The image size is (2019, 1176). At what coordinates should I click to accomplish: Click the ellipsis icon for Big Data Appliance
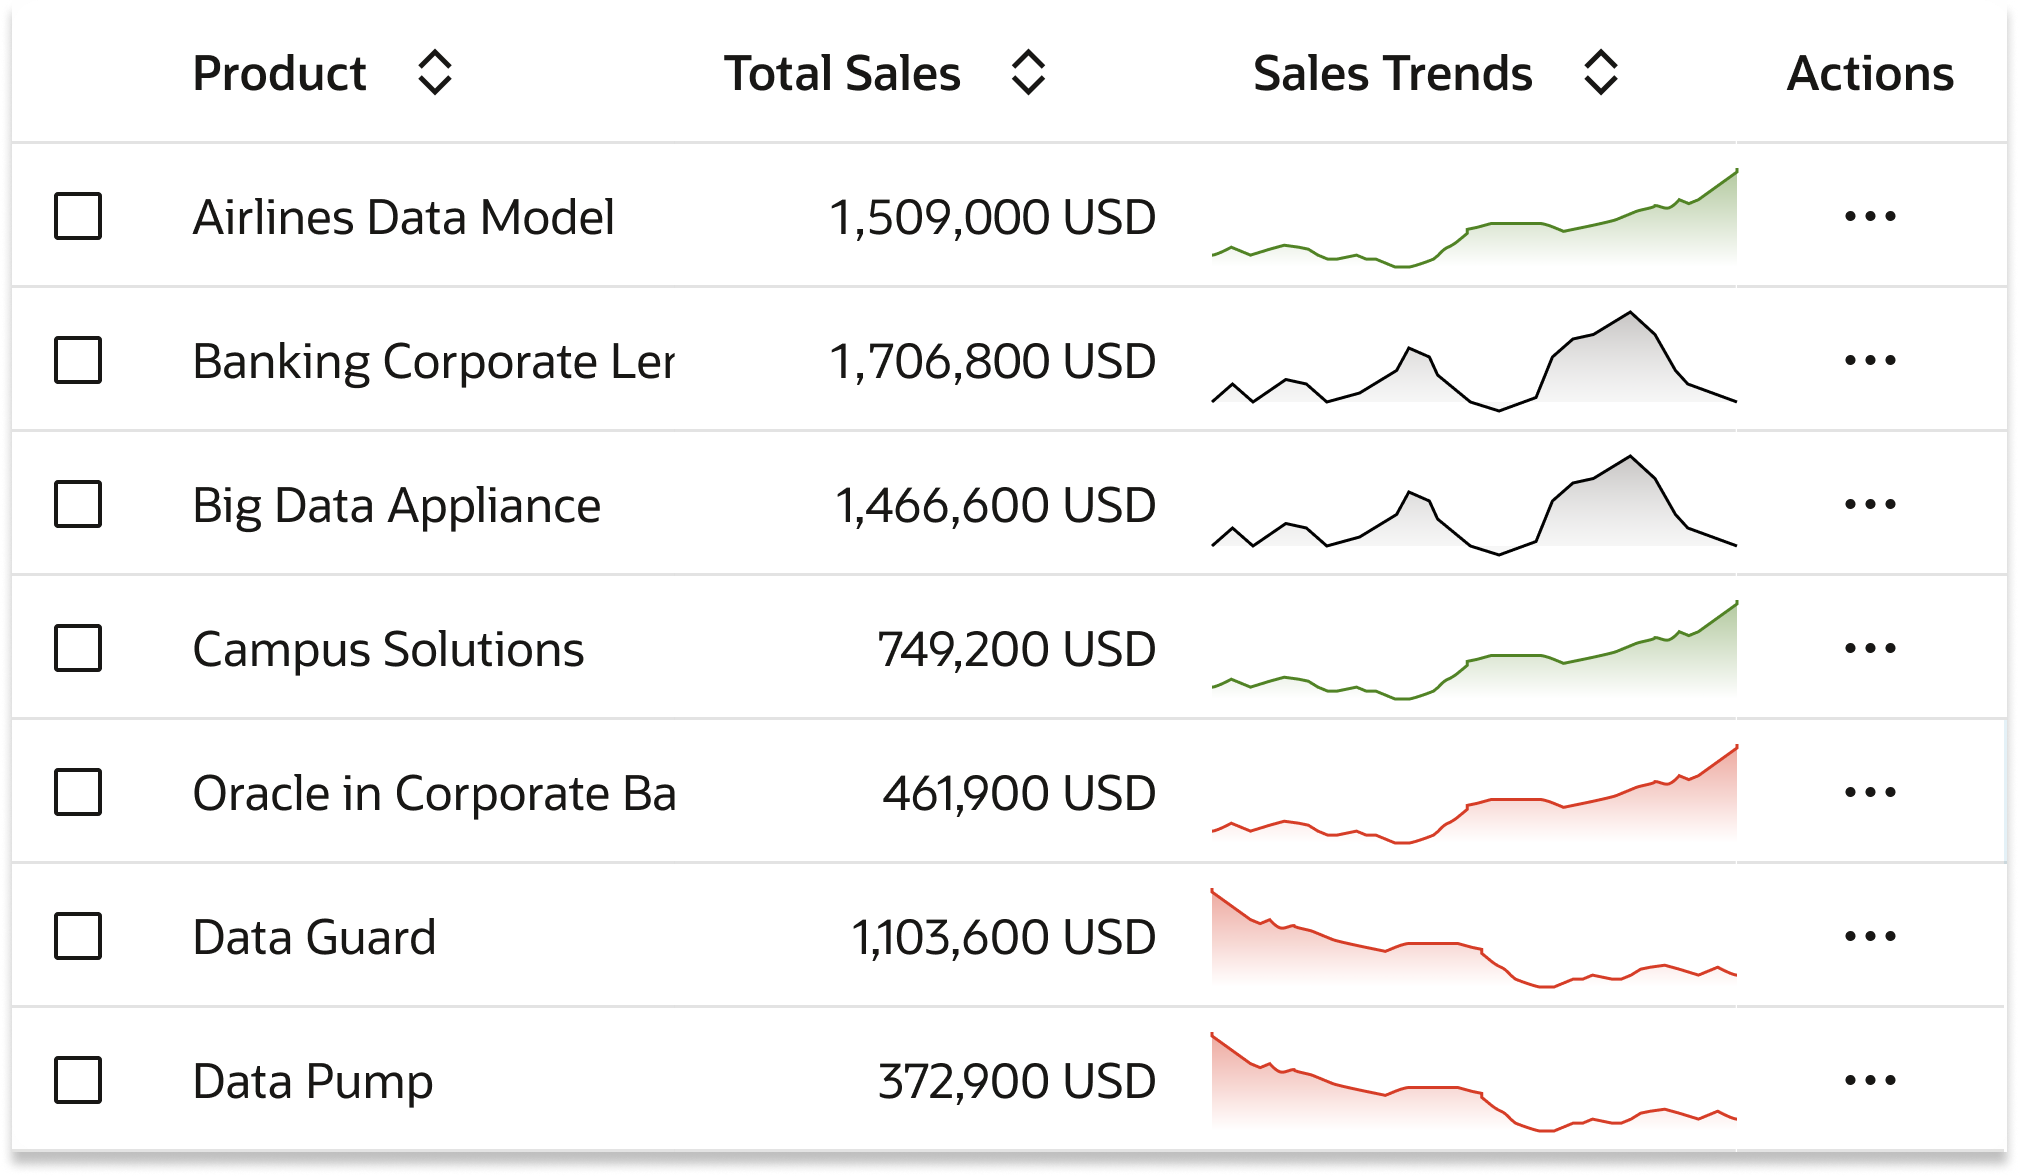point(1872,505)
